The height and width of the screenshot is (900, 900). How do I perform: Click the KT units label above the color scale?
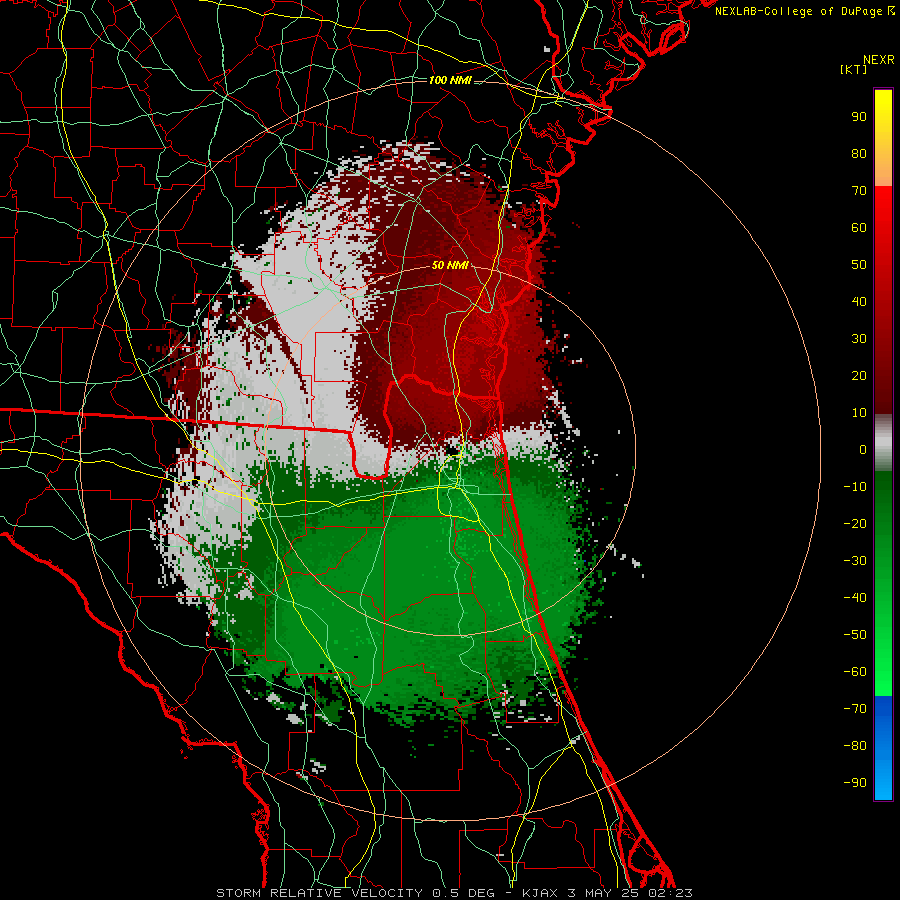pyautogui.click(x=853, y=69)
